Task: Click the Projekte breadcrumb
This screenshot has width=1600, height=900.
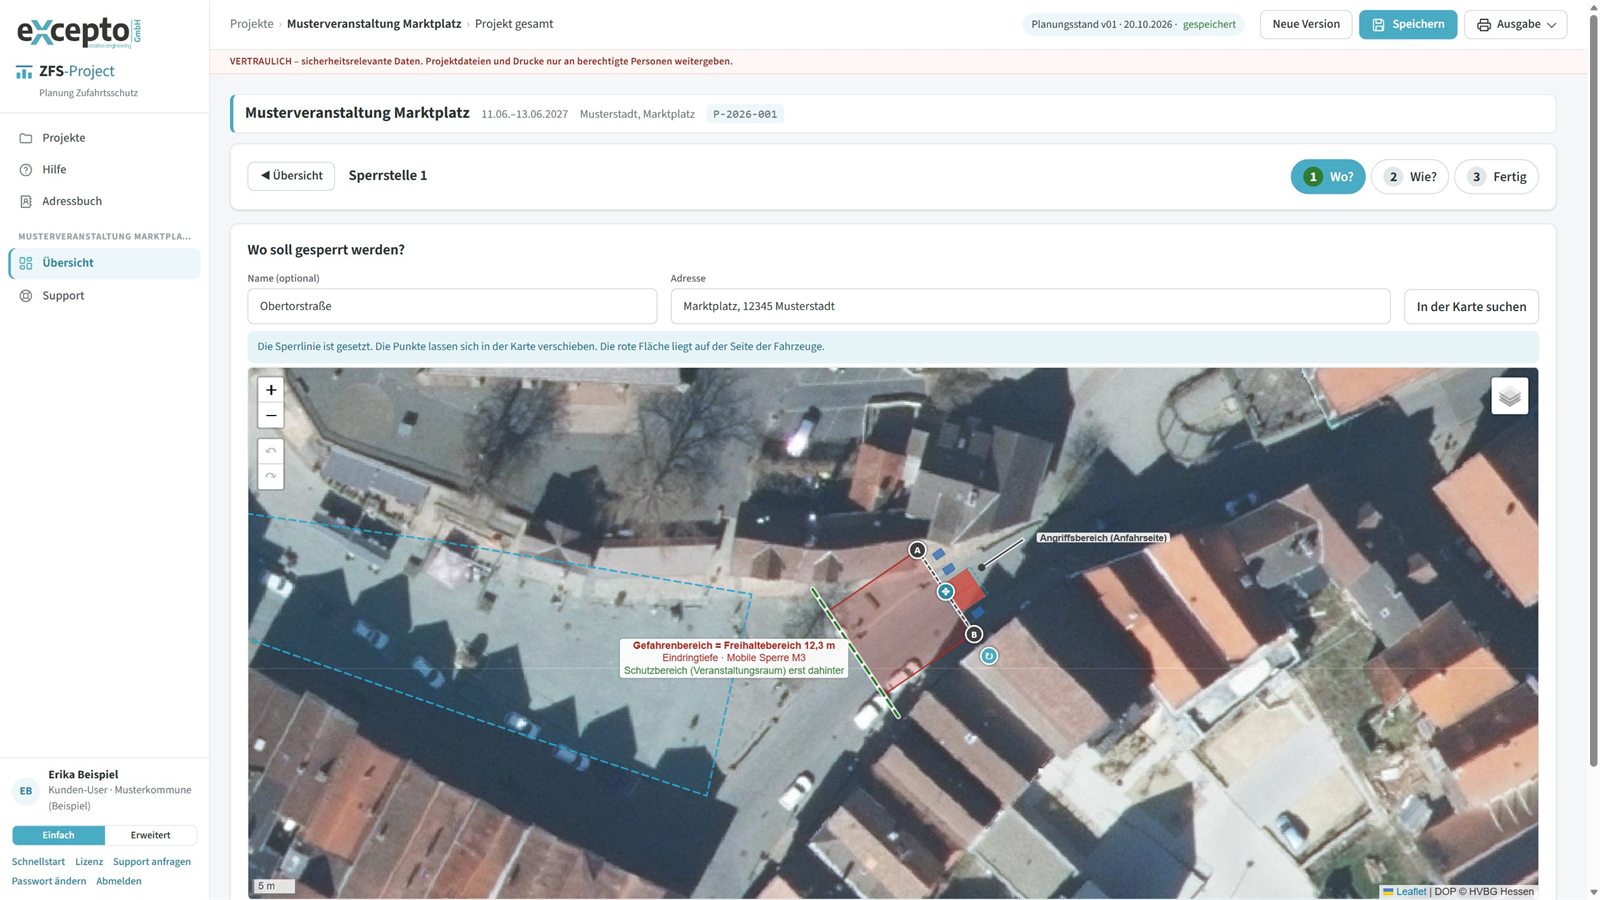Action: click(x=252, y=24)
